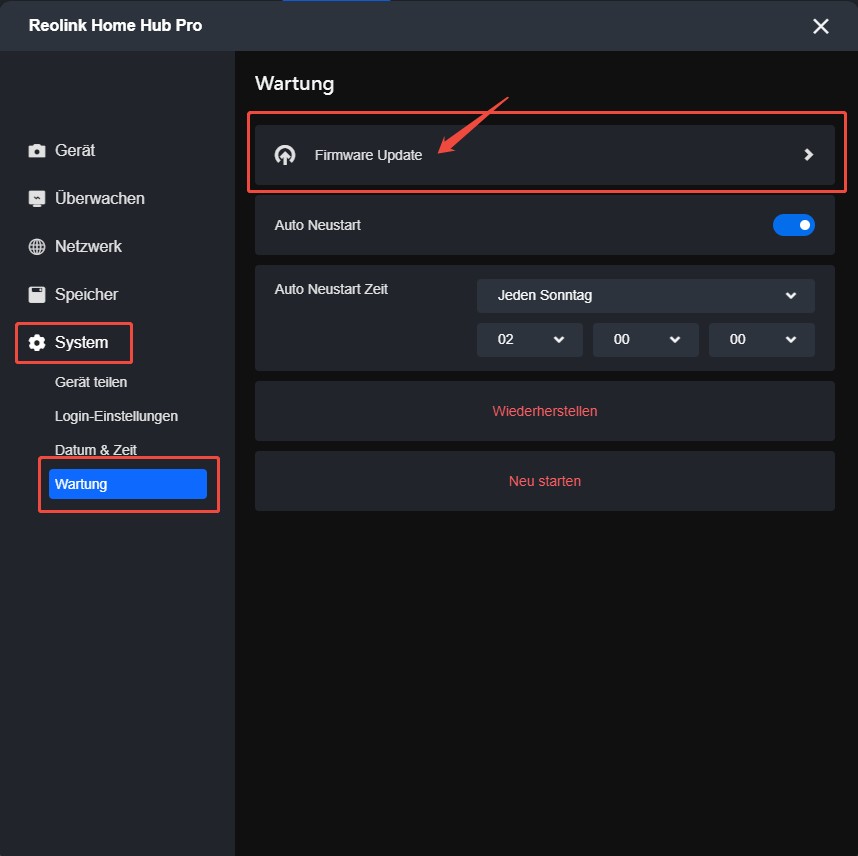Open Datum & Zeit settings

click(95, 450)
